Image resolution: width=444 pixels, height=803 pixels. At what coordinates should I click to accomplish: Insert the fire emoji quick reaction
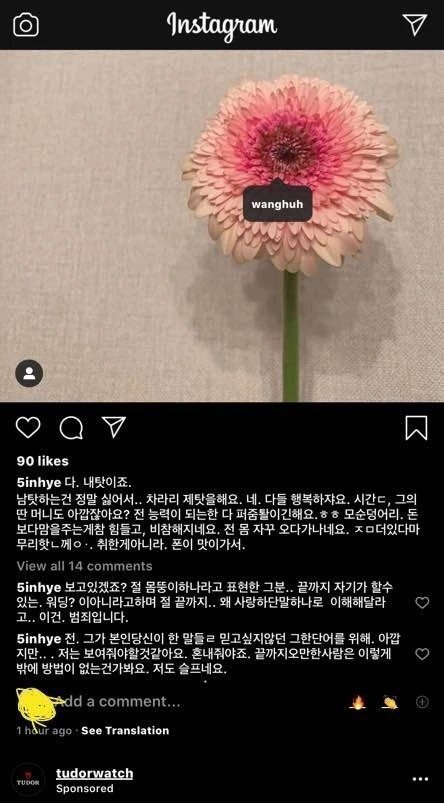pyautogui.click(x=357, y=702)
